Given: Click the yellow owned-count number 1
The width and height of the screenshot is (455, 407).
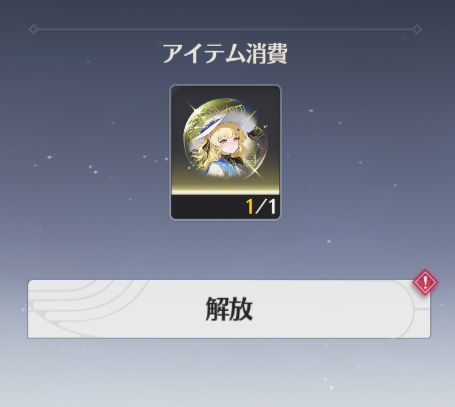Looking at the screenshot, I should click(x=249, y=207).
